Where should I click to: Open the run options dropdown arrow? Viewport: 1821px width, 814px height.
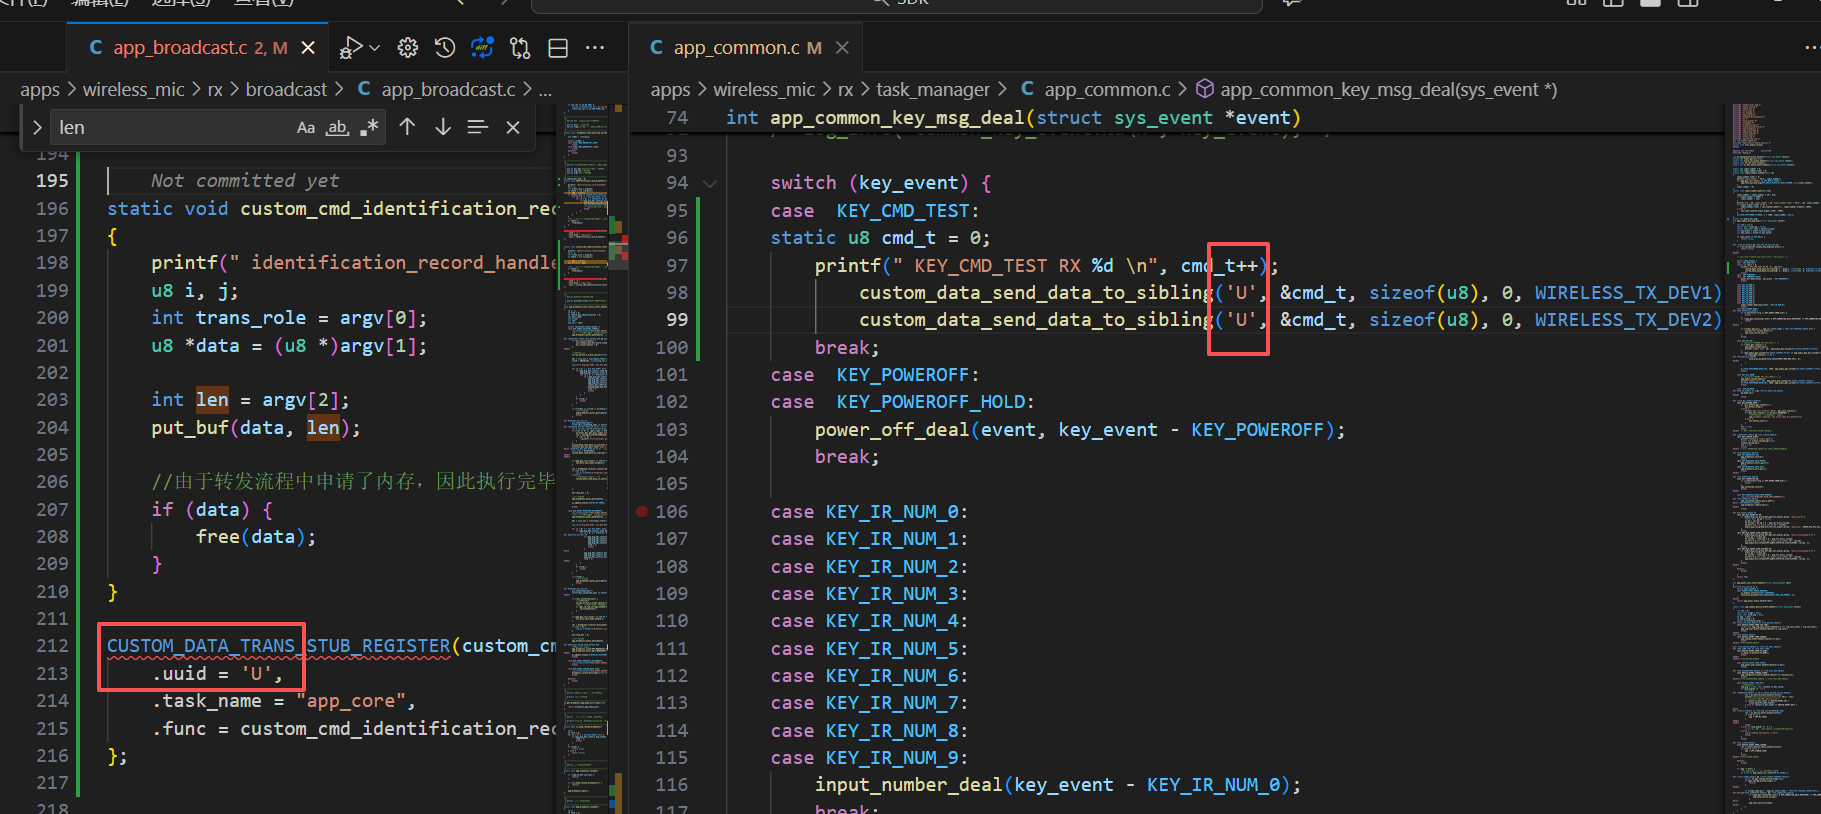tap(374, 47)
